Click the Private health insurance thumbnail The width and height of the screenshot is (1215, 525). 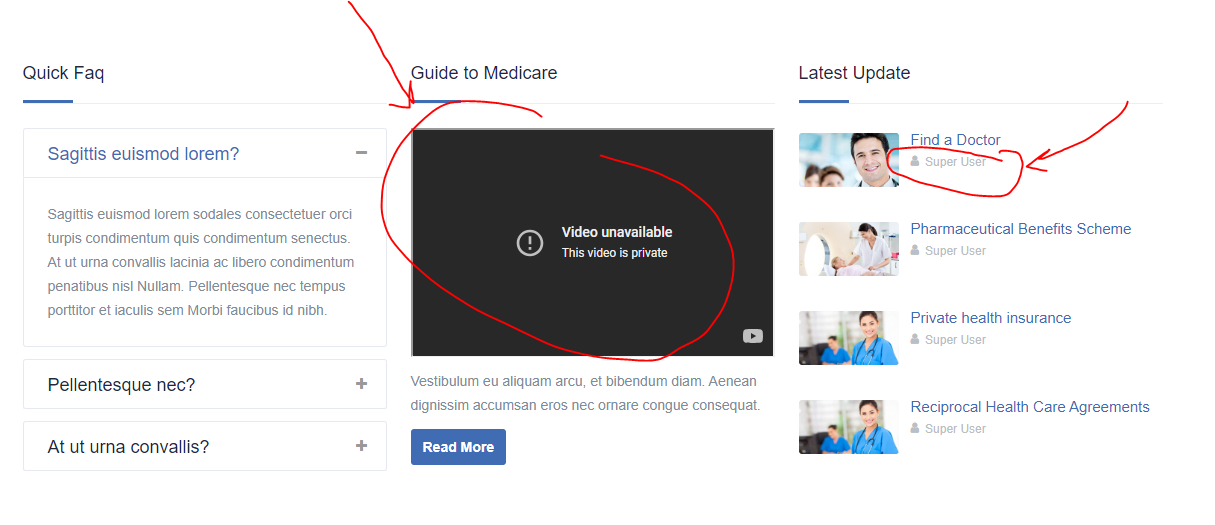pos(849,338)
